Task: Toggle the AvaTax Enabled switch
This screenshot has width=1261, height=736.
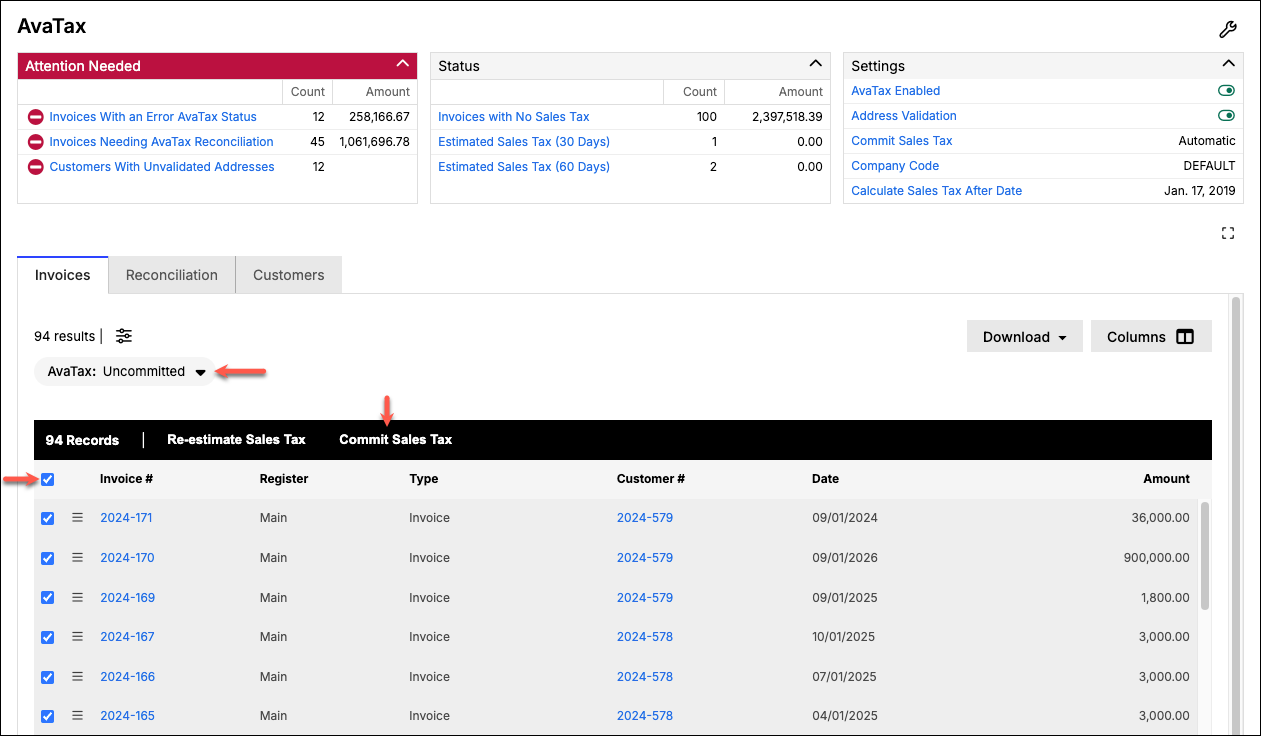Action: (1226, 91)
